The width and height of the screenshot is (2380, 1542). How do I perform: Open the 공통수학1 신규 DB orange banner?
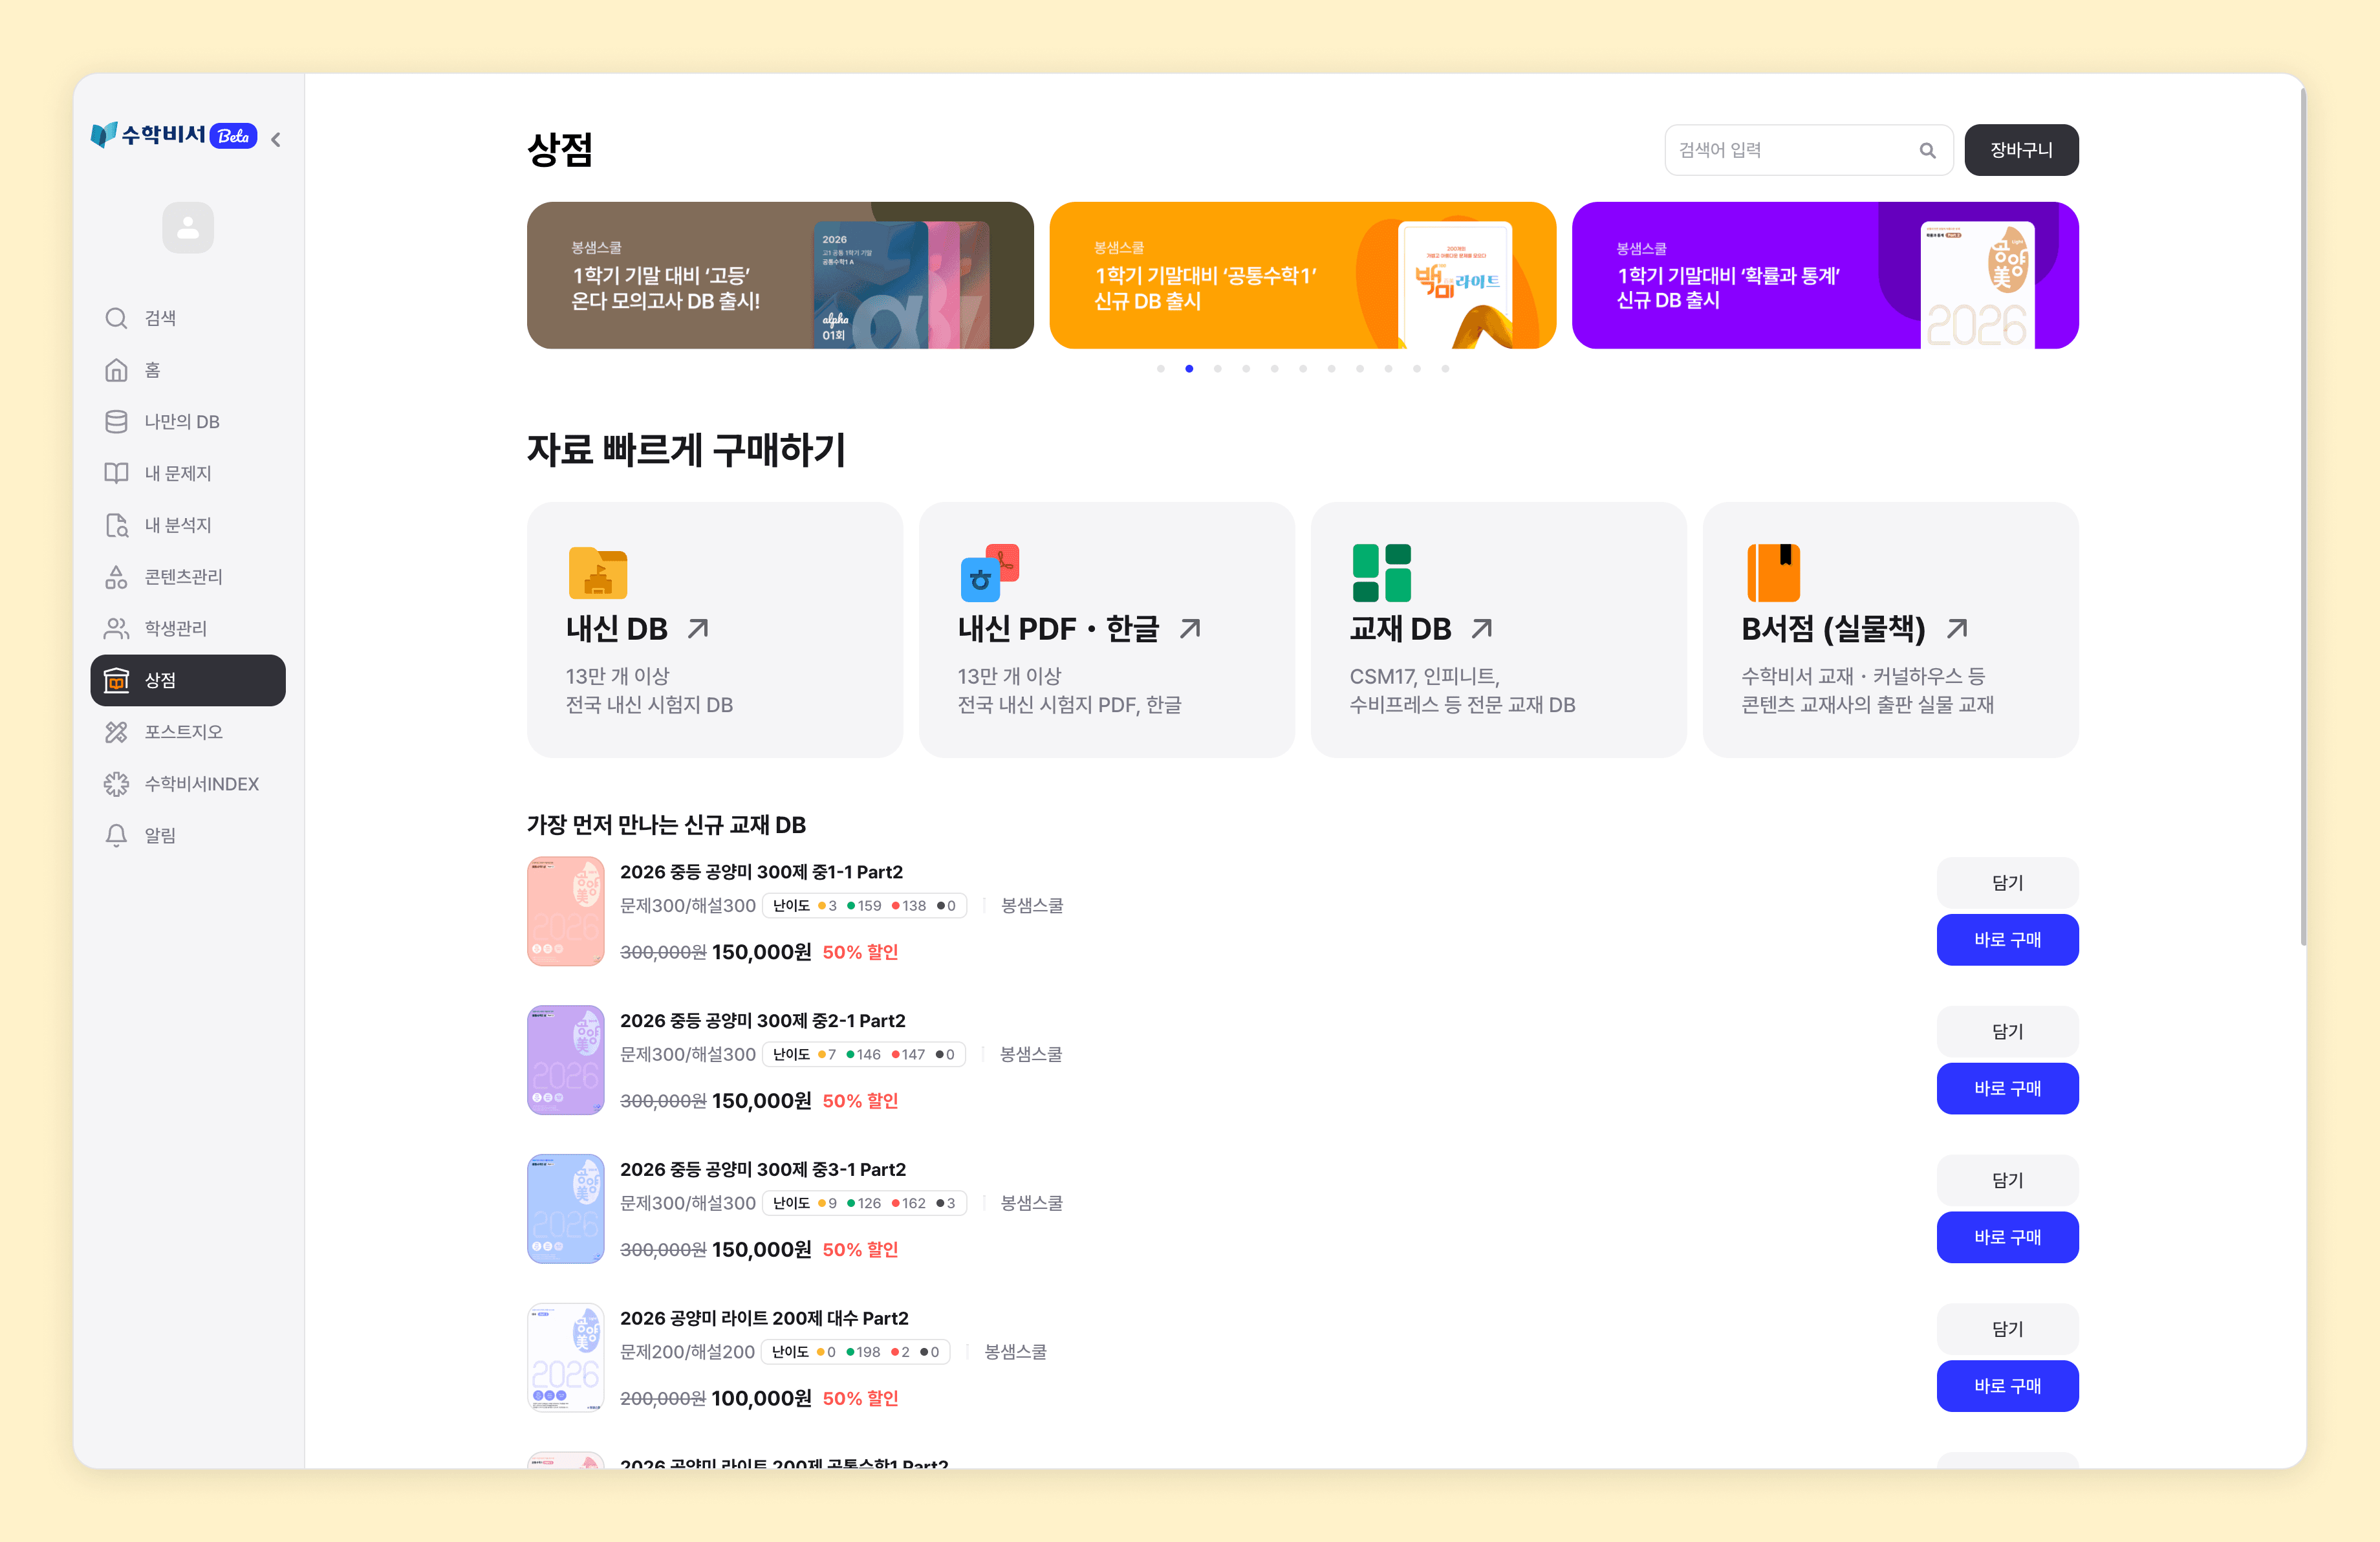point(1302,275)
